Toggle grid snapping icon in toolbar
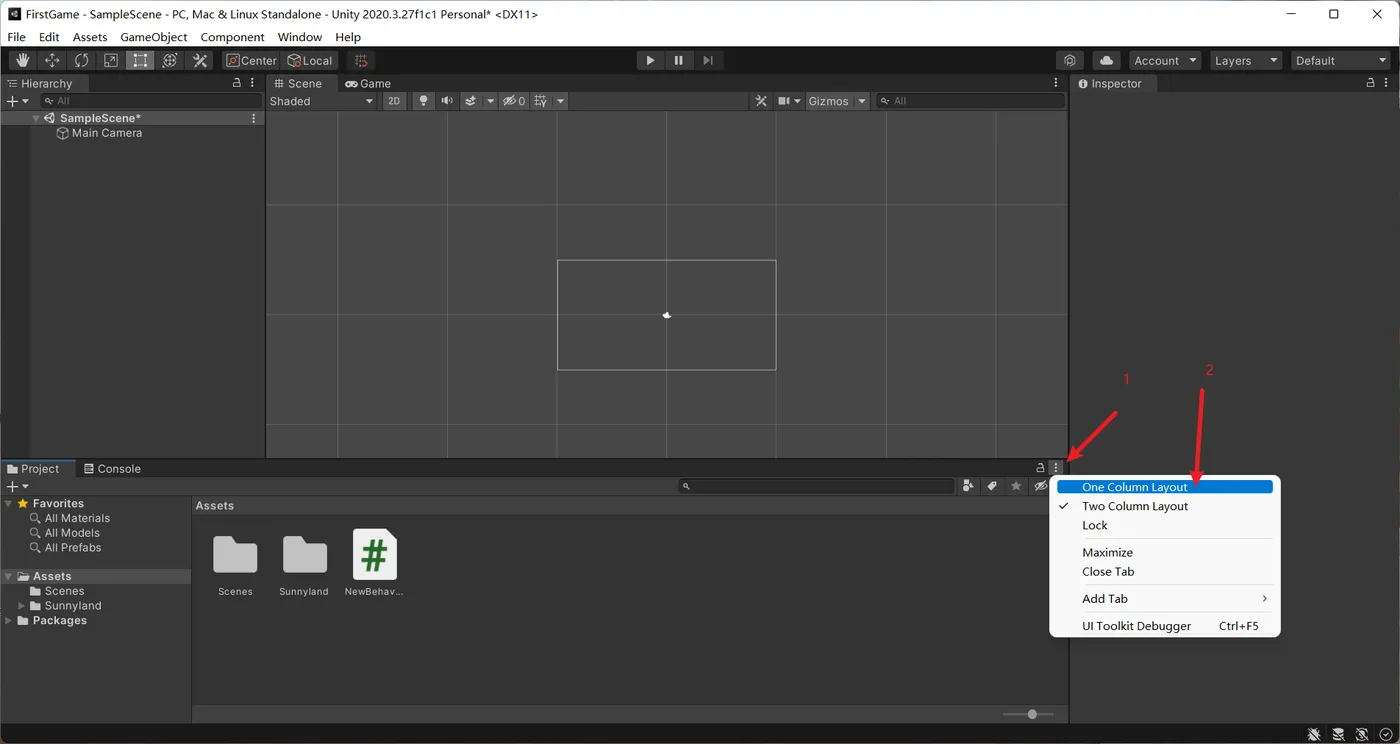The width and height of the screenshot is (1400, 744). 361,61
